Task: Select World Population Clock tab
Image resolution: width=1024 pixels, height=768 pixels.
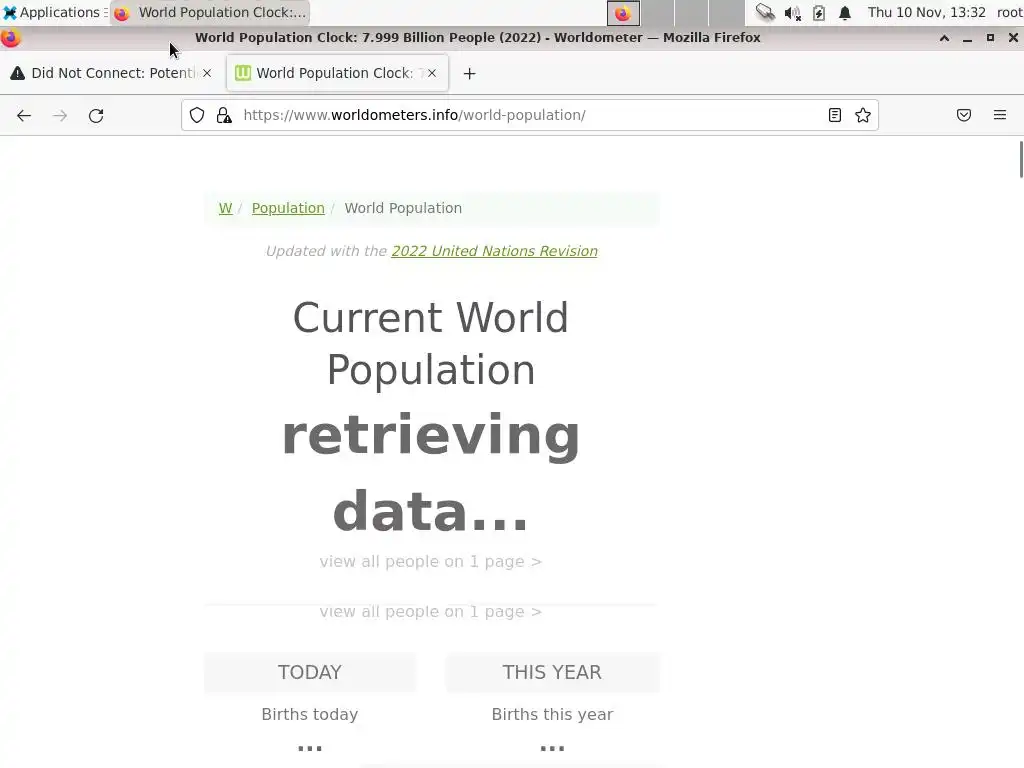Action: click(337, 73)
